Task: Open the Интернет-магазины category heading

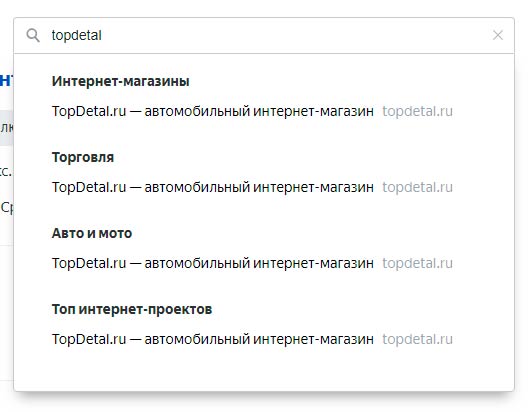Action: 120,81
